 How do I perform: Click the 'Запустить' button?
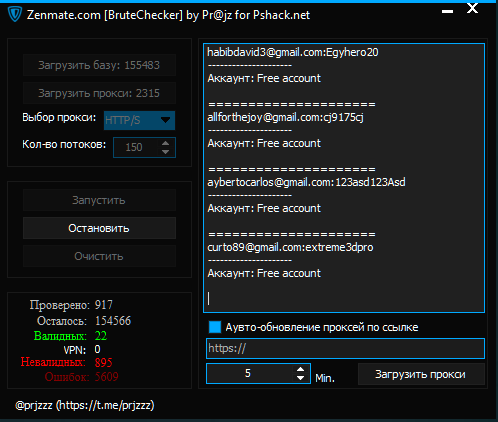click(x=99, y=200)
